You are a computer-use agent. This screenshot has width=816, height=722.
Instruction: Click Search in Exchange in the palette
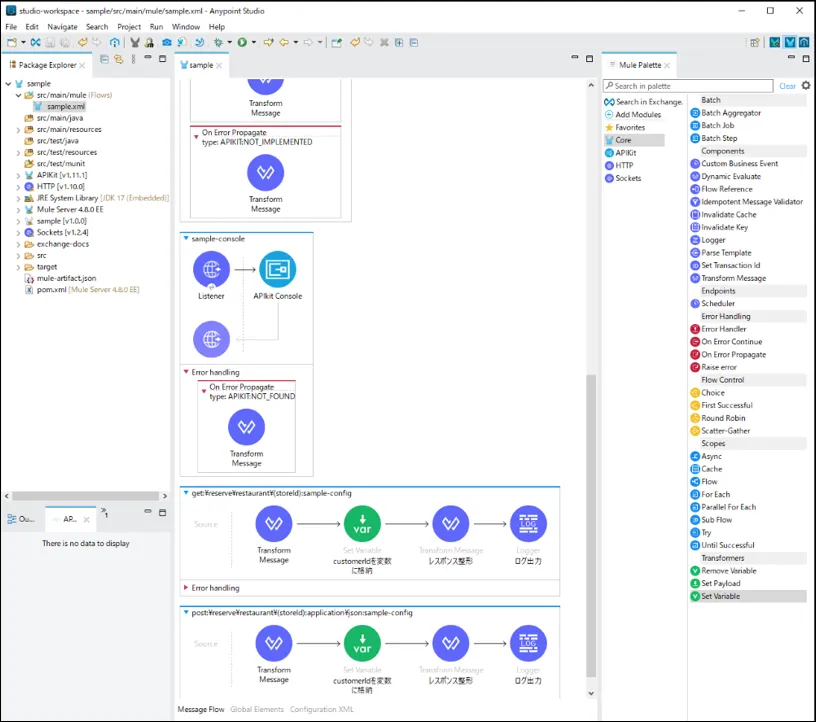coord(643,102)
